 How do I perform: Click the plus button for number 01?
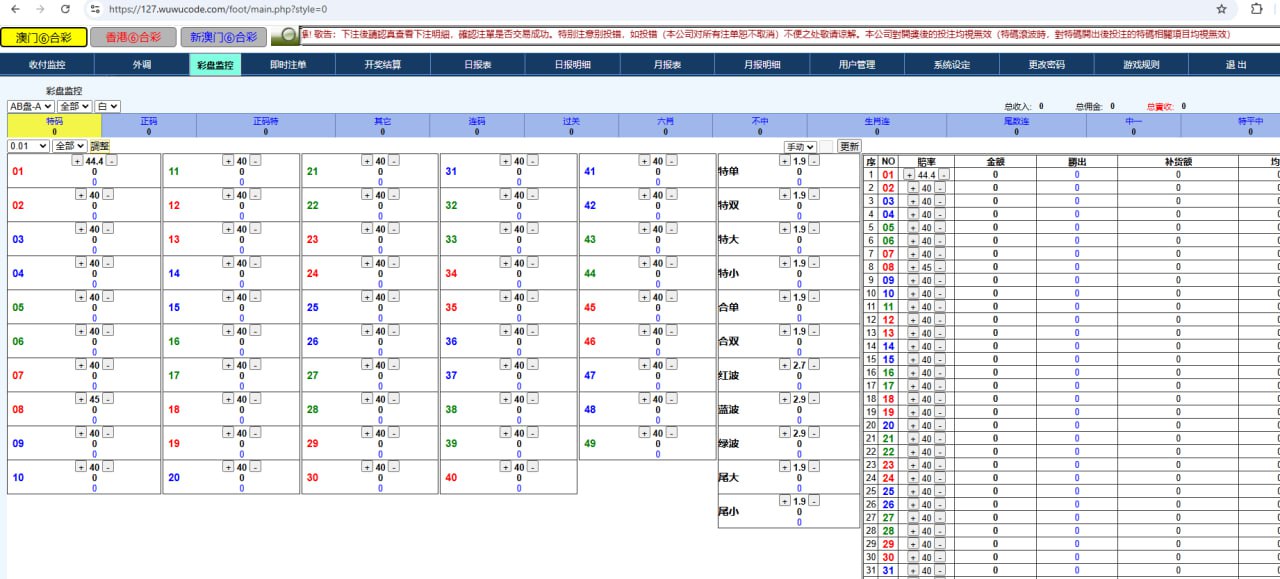tap(78, 161)
